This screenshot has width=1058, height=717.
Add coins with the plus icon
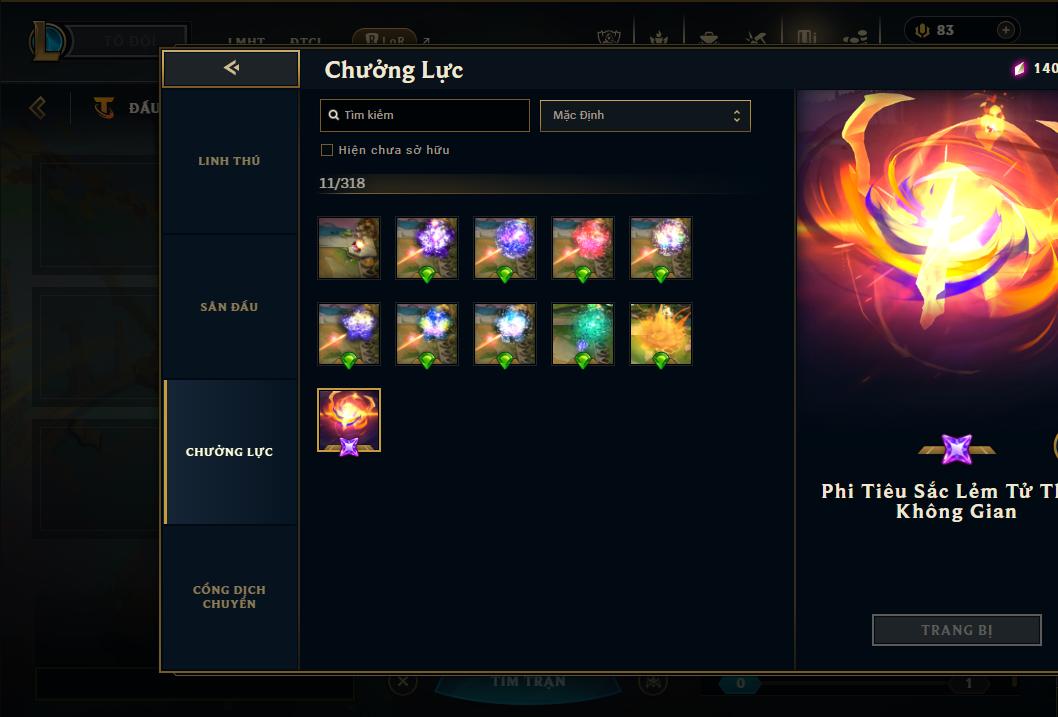[1005, 30]
